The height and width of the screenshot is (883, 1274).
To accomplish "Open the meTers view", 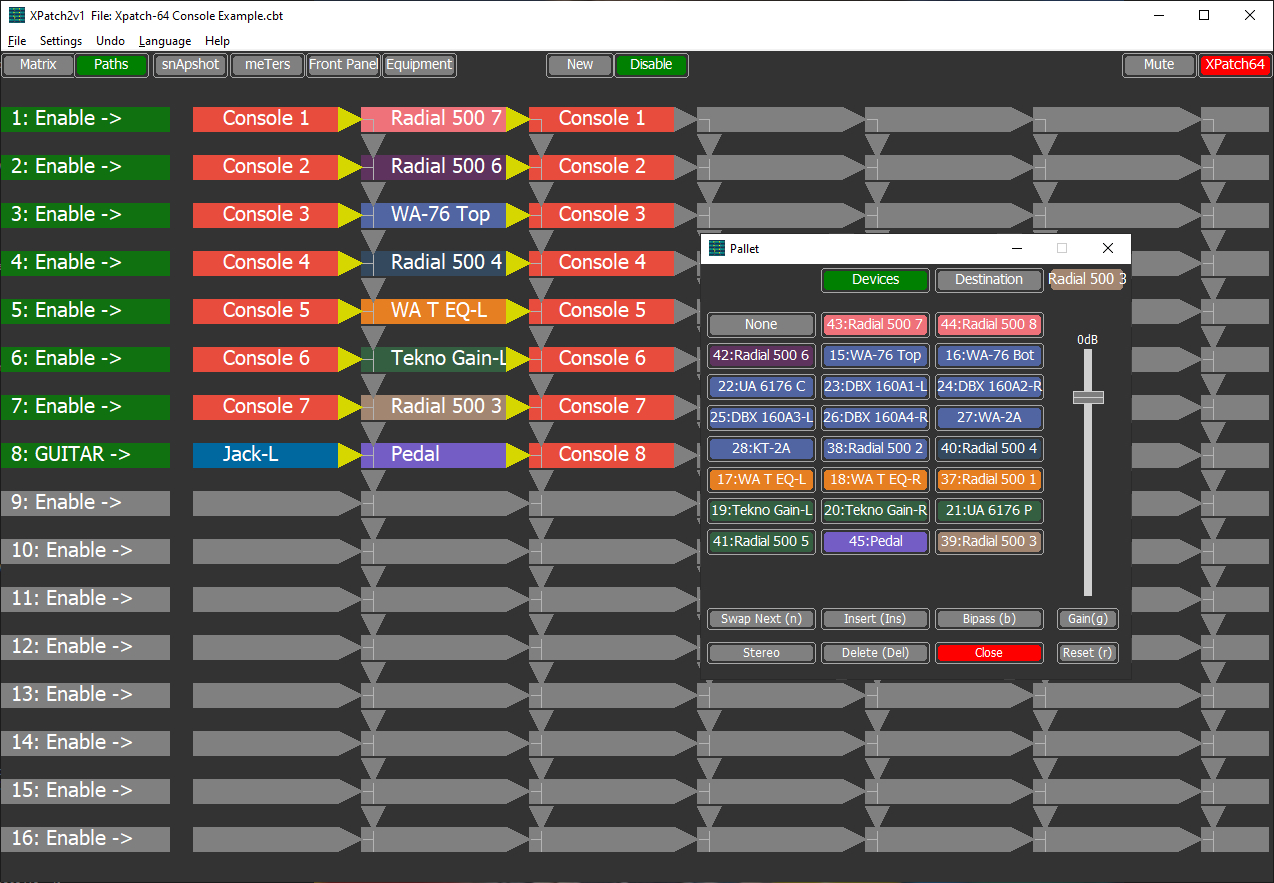I will tap(267, 65).
